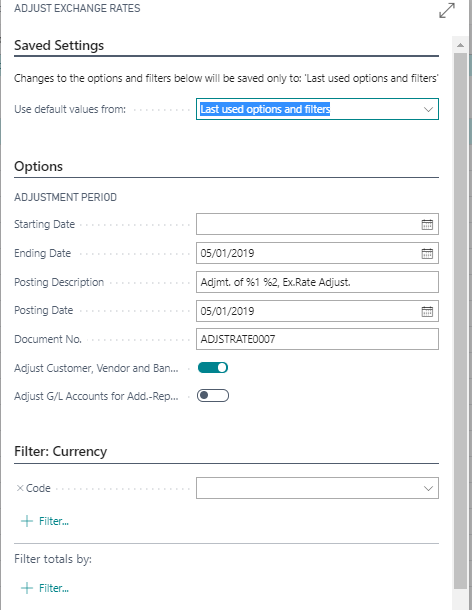Add a totals filter via Filter... link
This screenshot has width=472, height=610.
54,588
